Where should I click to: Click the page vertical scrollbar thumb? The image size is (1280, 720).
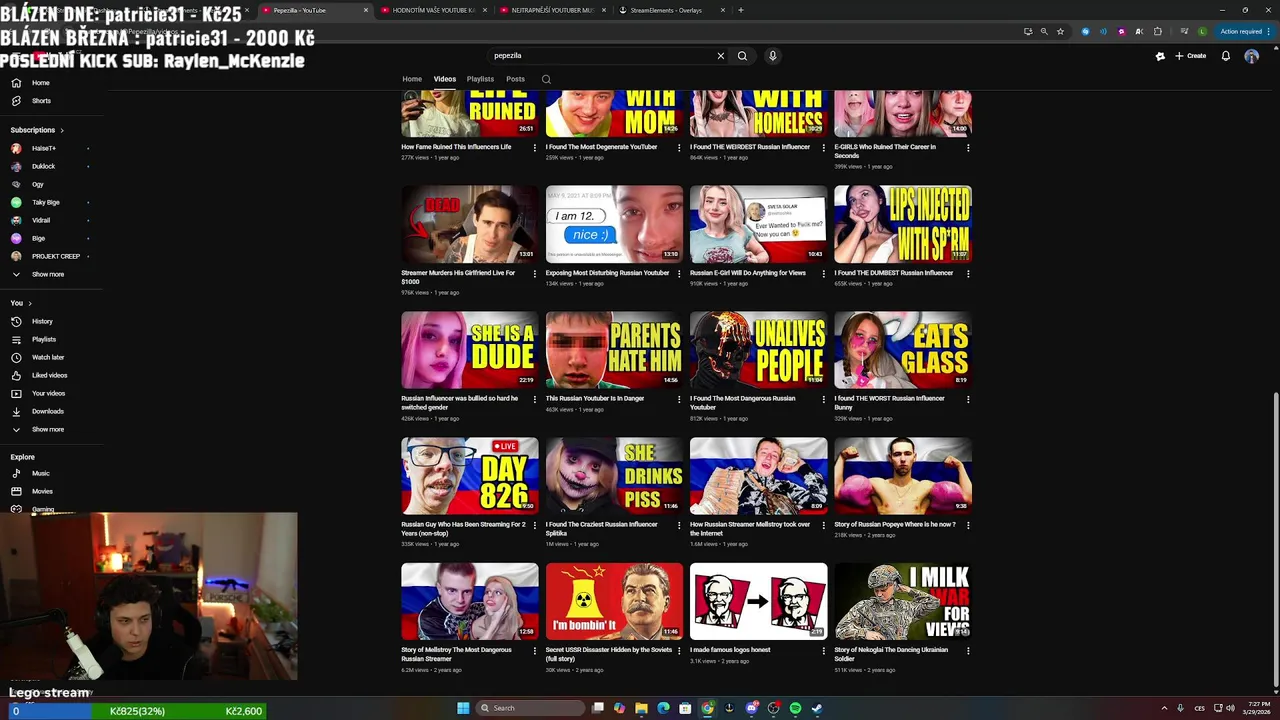coord(1275,540)
